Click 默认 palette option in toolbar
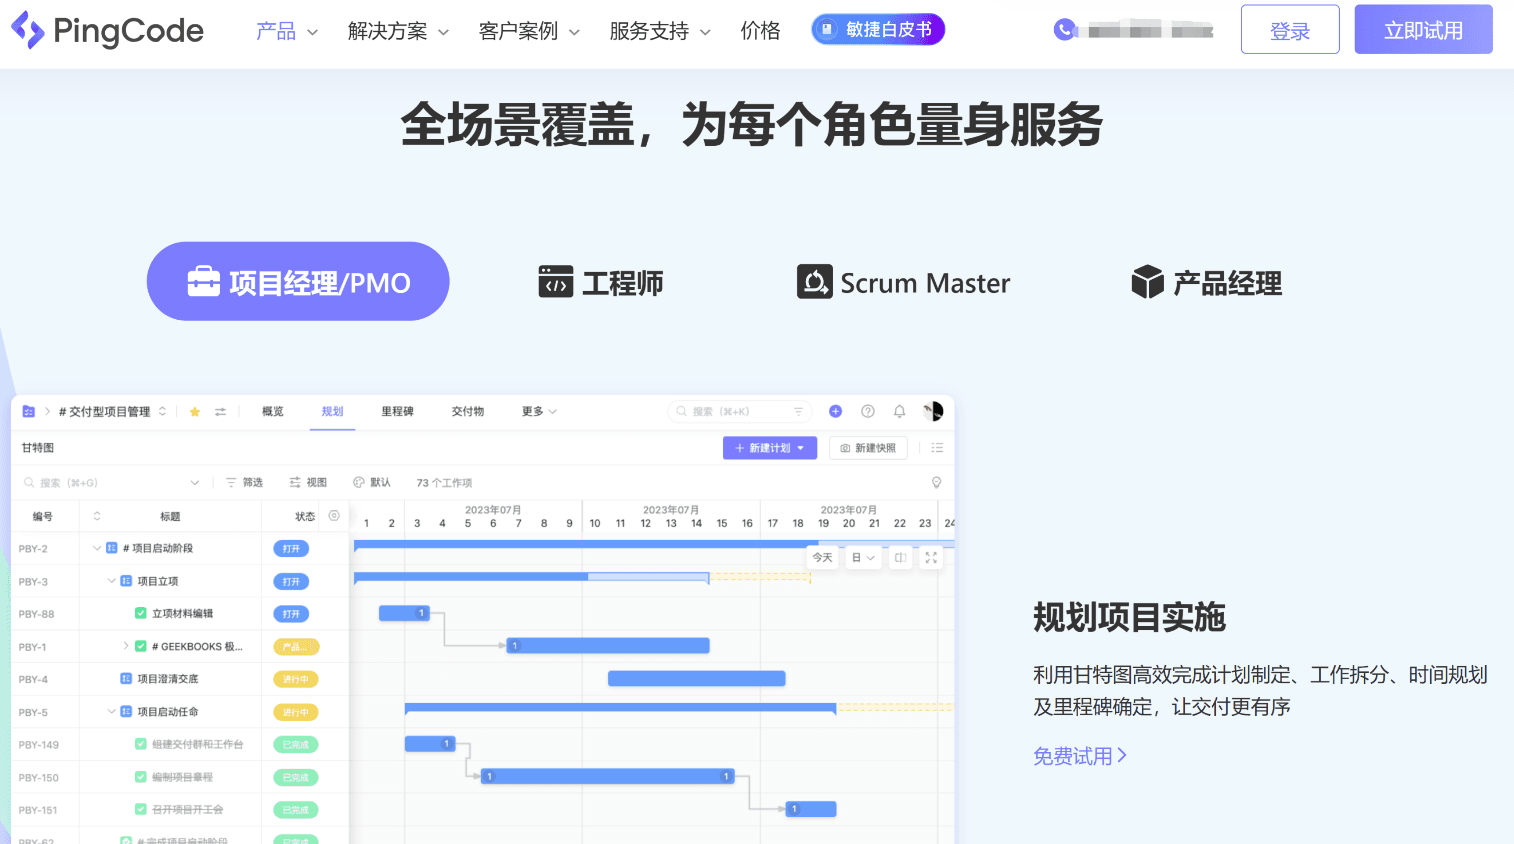The height and width of the screenshot is (844, 1514). (x=372, y=483)
